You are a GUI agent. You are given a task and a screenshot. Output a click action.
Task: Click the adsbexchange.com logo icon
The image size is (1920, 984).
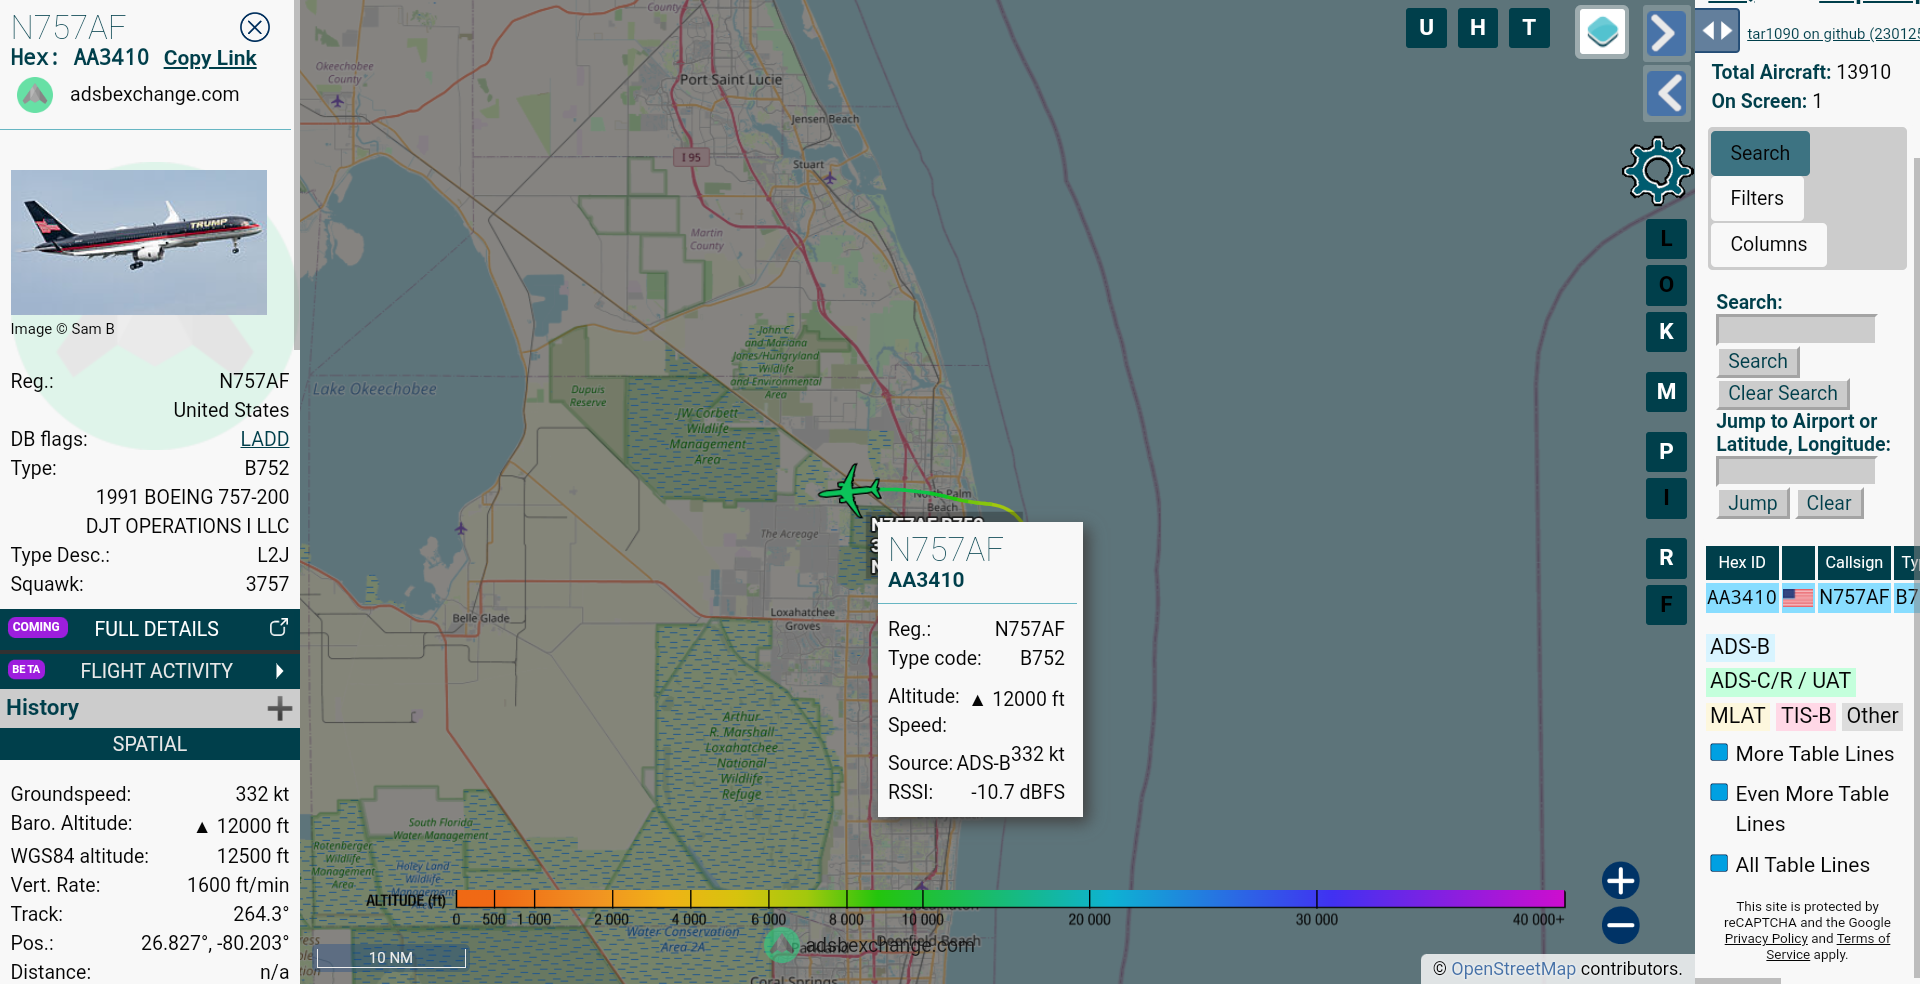tap(35, 95)
